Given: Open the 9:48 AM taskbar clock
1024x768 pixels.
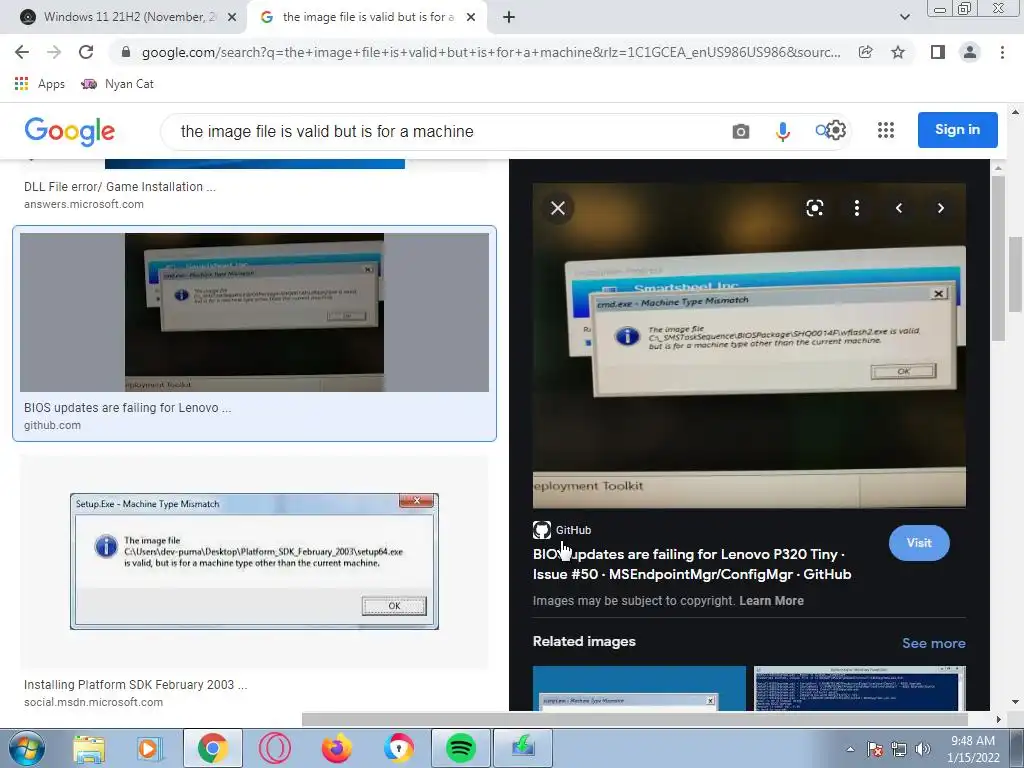Looking at the screenshot, I should 973,749.
